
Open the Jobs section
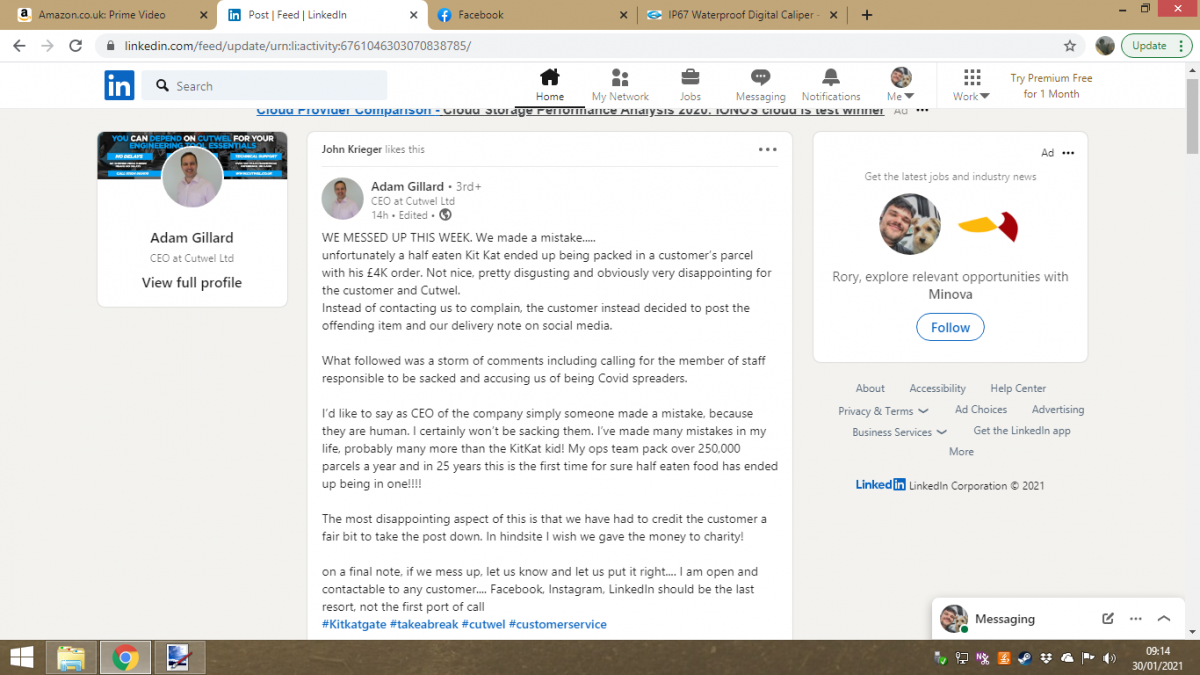tap(690, 85)
